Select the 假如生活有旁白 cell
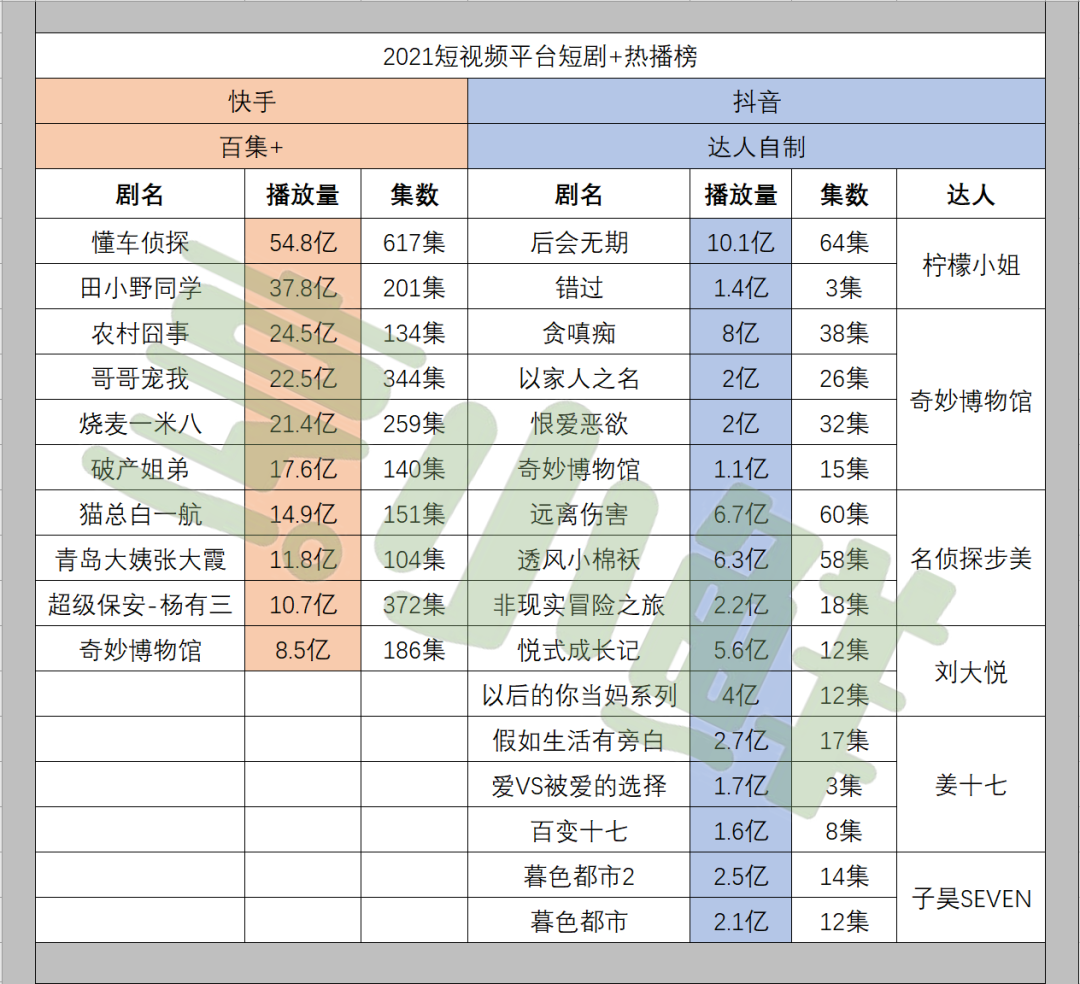The image size is (1080, 984). [x=579, y=740]
